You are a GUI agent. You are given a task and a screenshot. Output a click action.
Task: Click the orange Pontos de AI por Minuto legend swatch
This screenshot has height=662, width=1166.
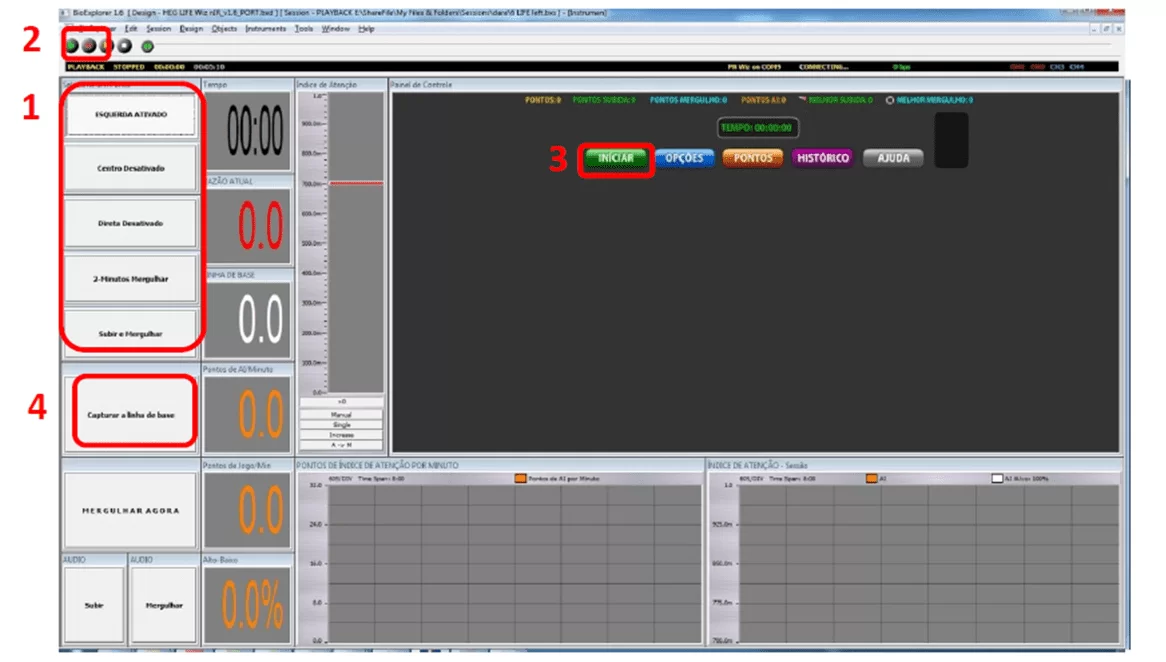click(x=520, y=478)
